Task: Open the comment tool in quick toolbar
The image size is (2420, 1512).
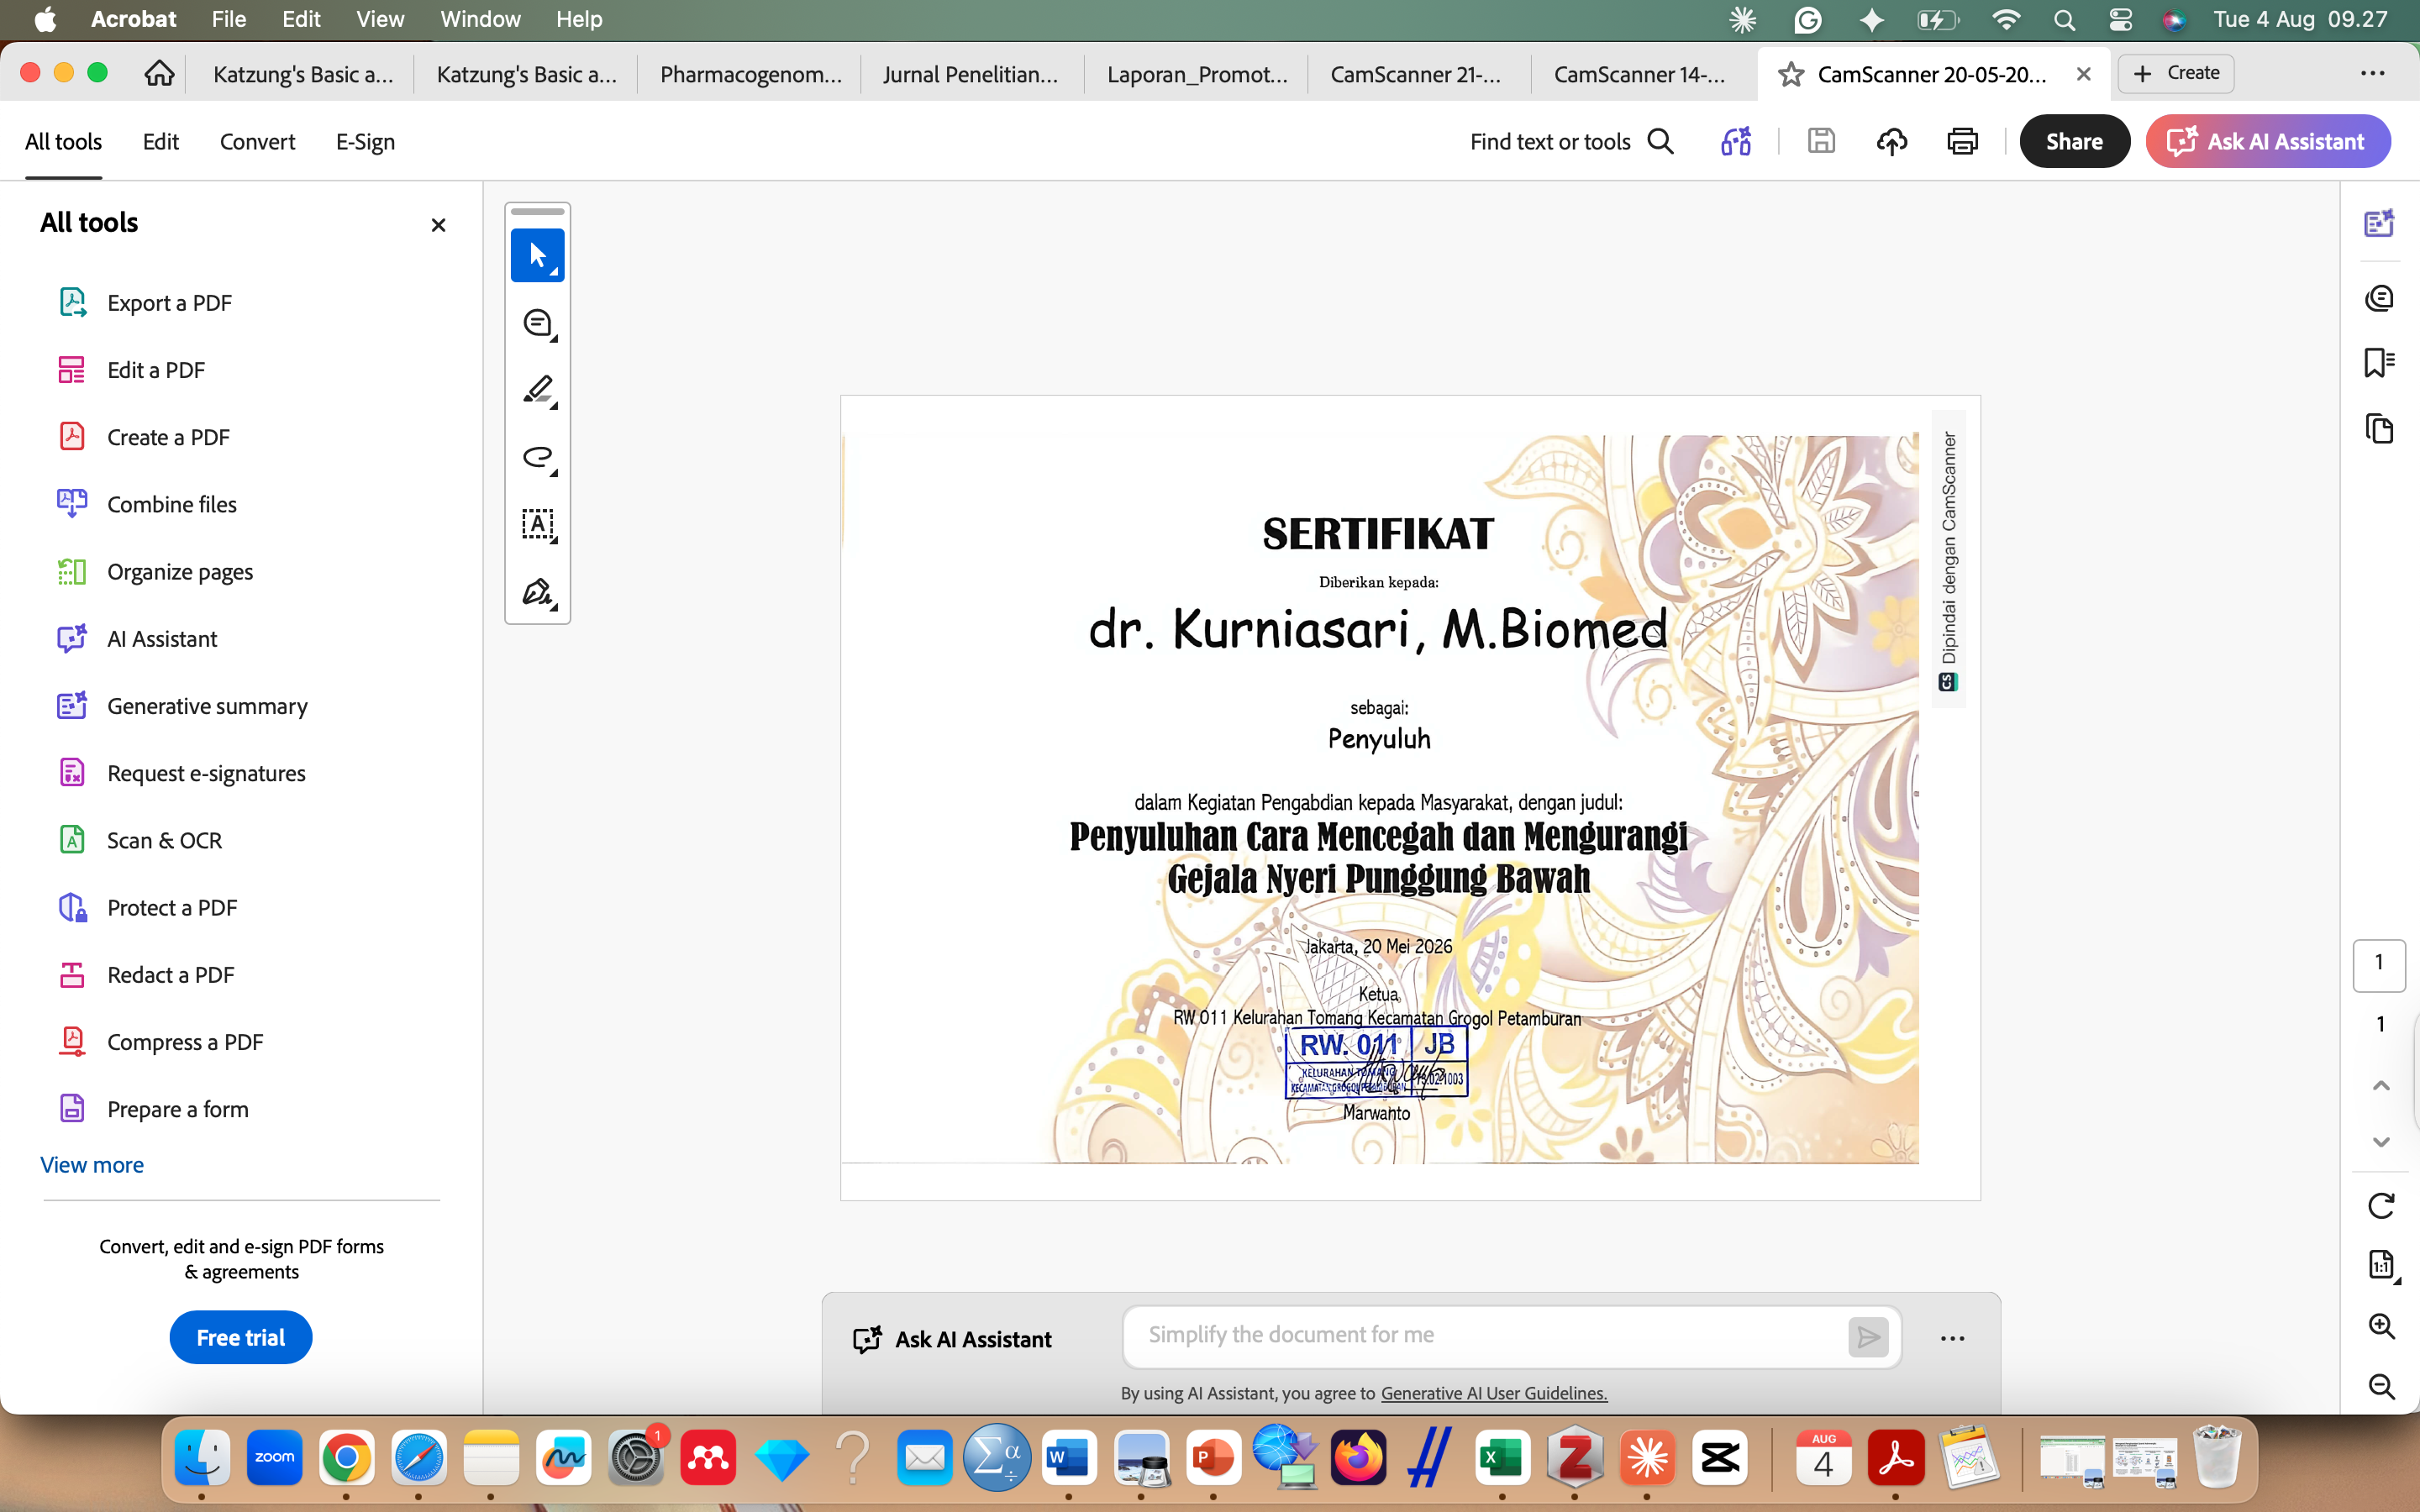Action: [x=537, y=323]
